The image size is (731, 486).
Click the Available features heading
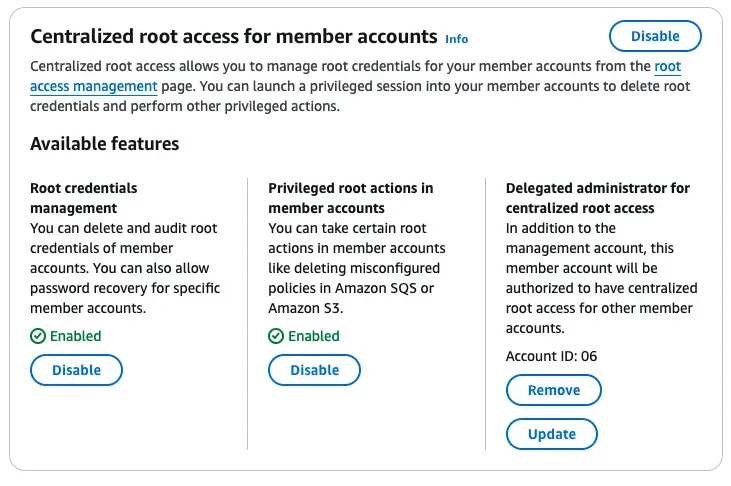[x=105, y=144]
